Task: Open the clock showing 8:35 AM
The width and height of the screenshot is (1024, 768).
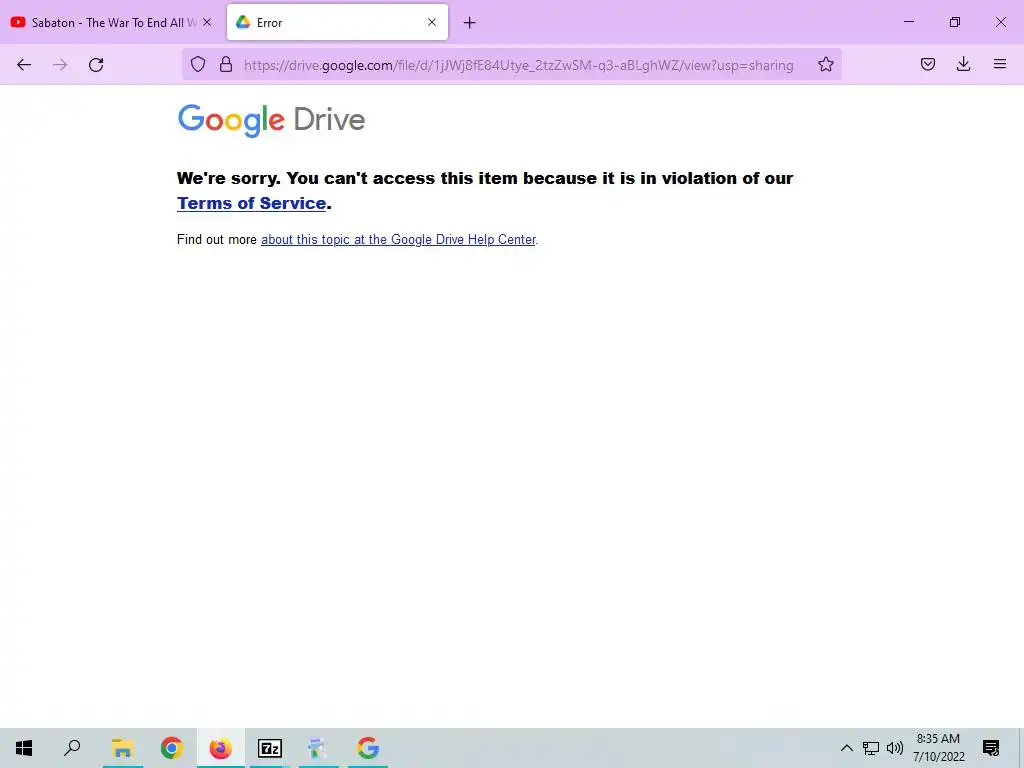Action: click(938, 748)
